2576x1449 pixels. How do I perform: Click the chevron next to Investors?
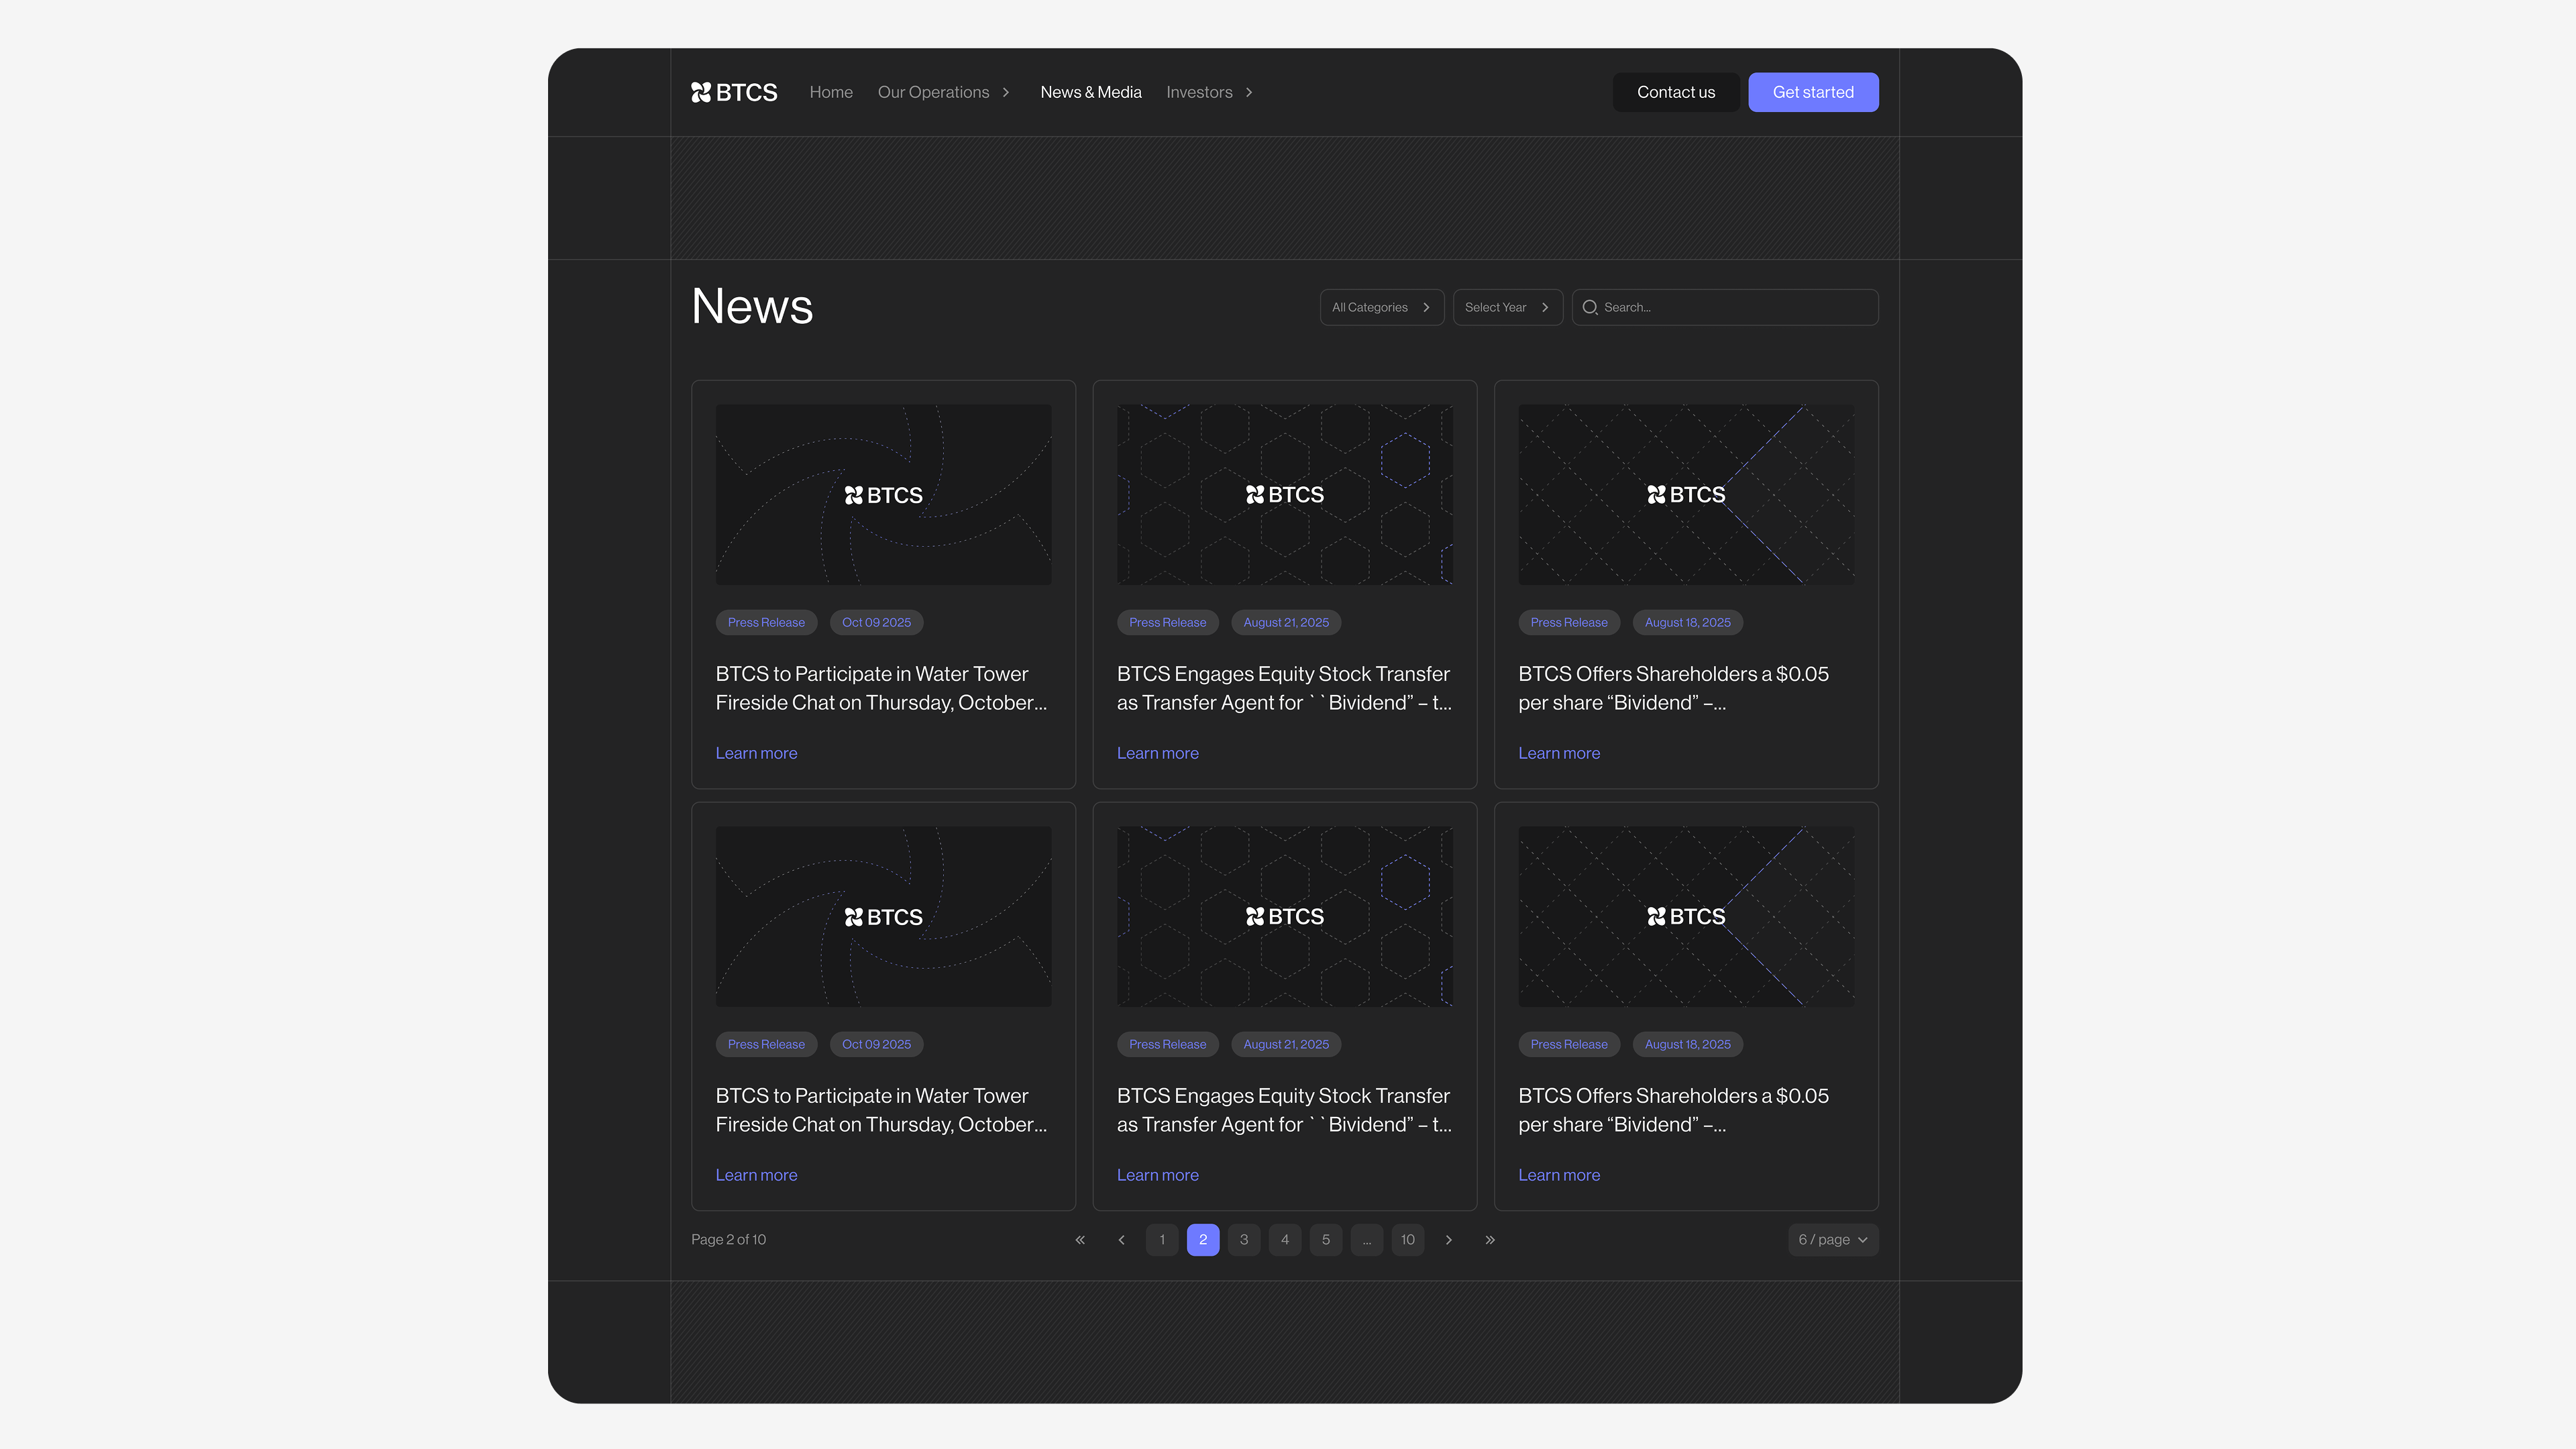pyautogui.click(x=1248, y=92)
